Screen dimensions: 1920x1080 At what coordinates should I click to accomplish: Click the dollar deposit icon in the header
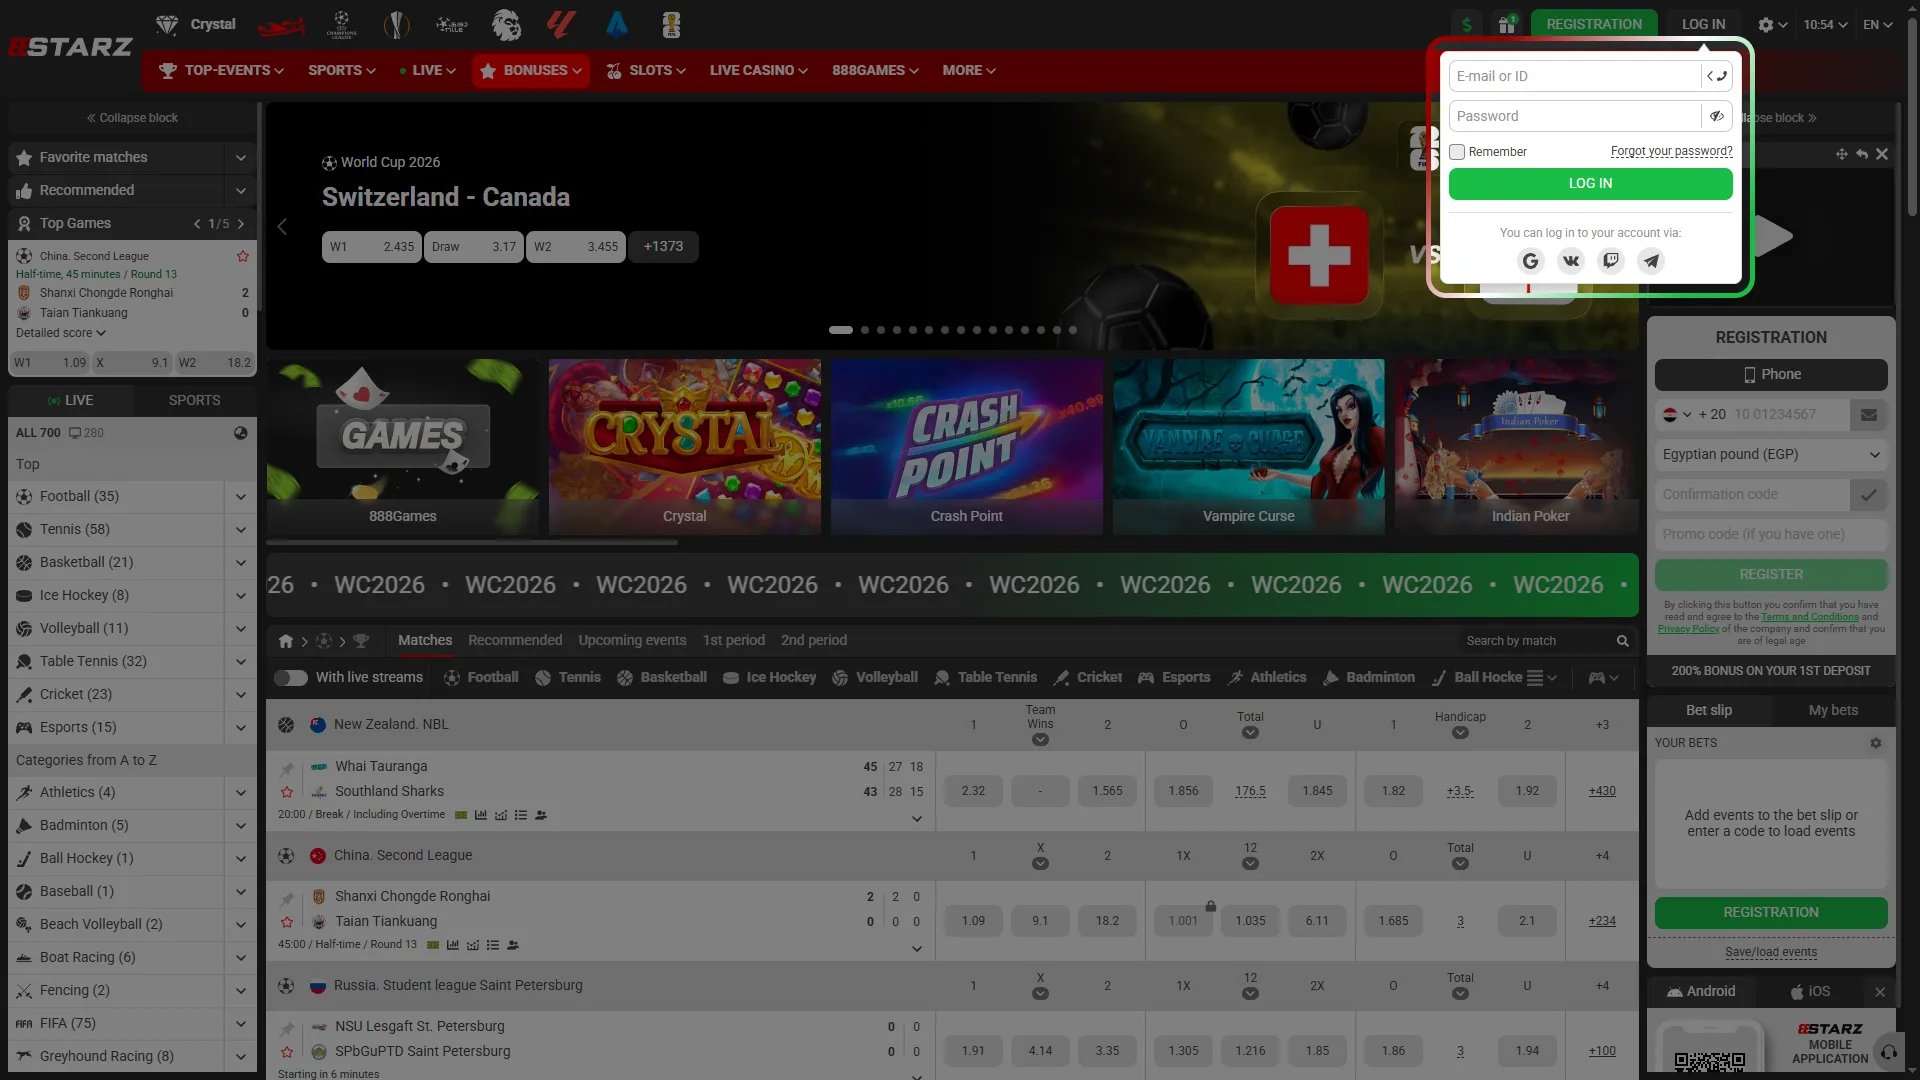pyautogui.click(x=1467, y=25)
